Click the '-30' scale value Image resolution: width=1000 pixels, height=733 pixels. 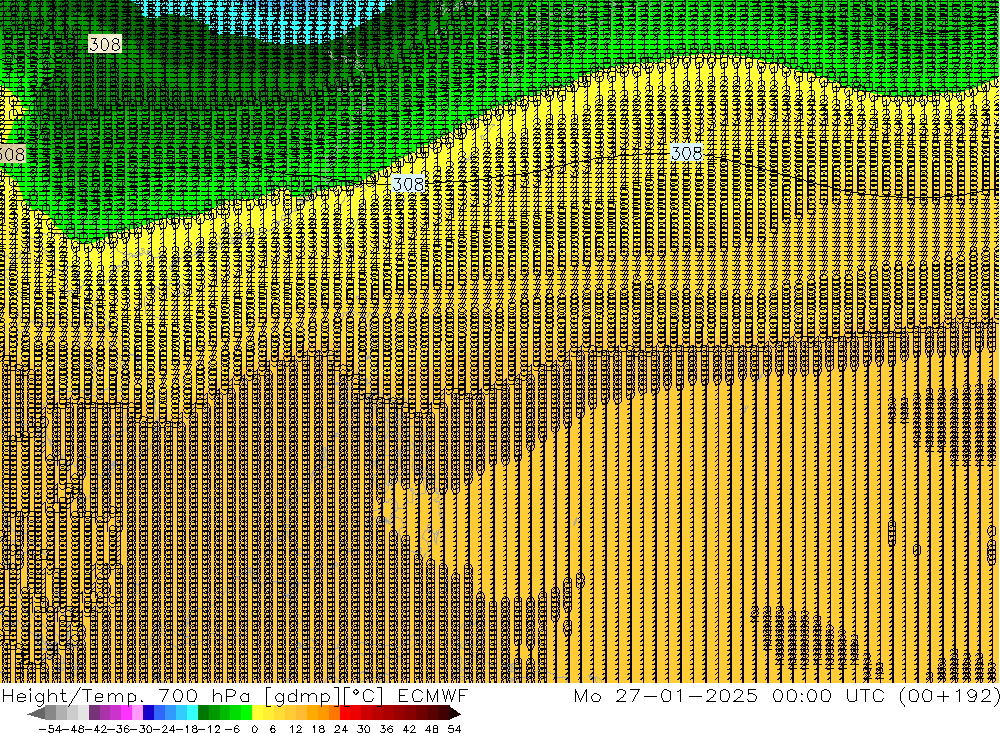click(x=140, y=729)
